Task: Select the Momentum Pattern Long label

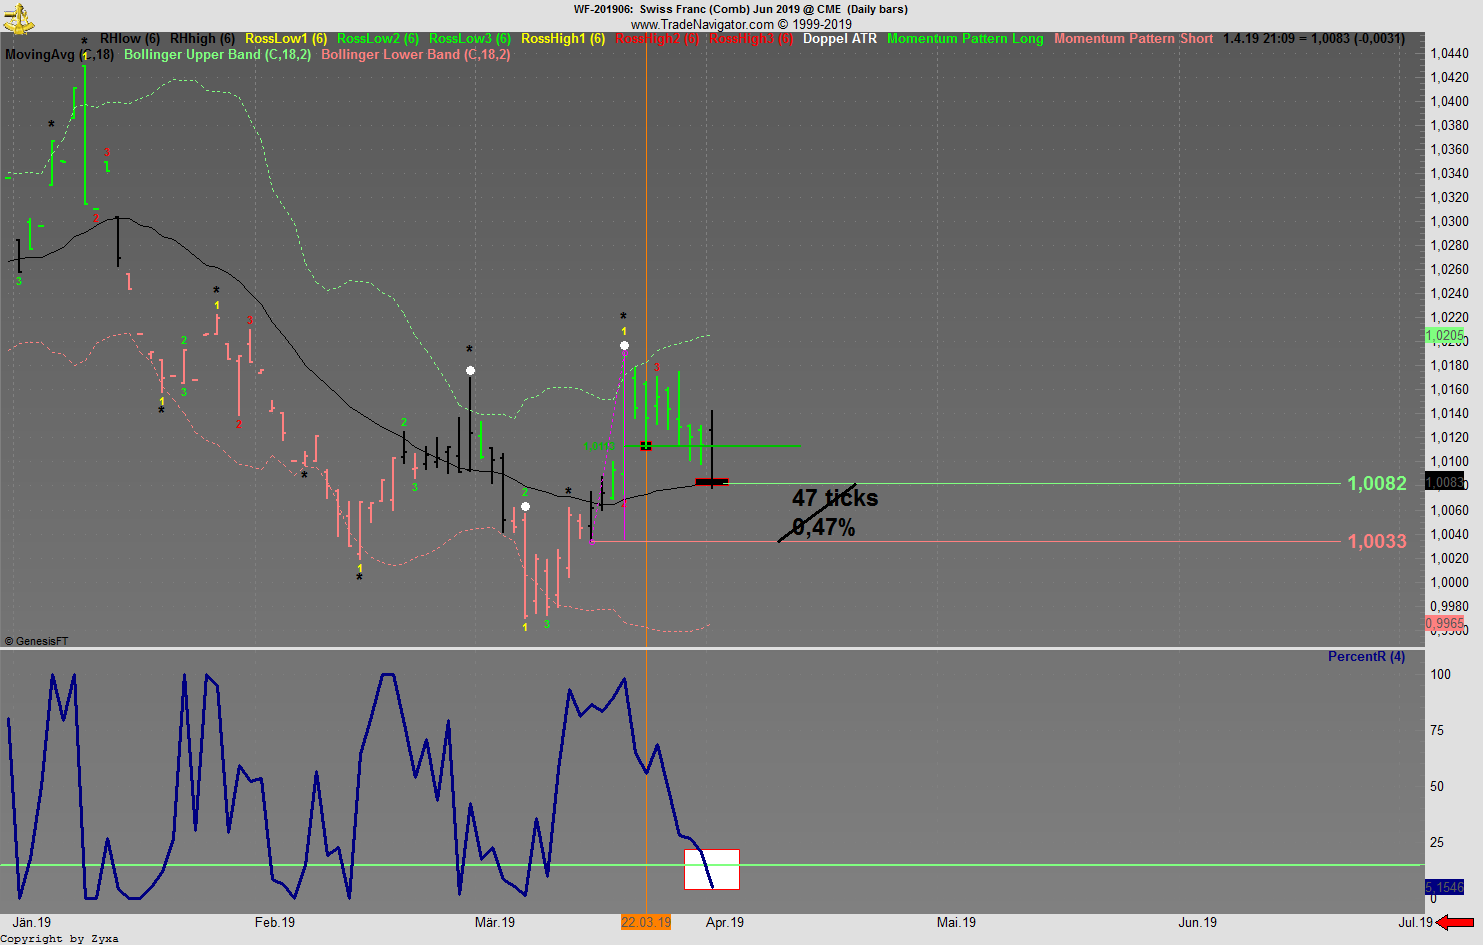Action: pyautogui.click(x=965, y=39)
